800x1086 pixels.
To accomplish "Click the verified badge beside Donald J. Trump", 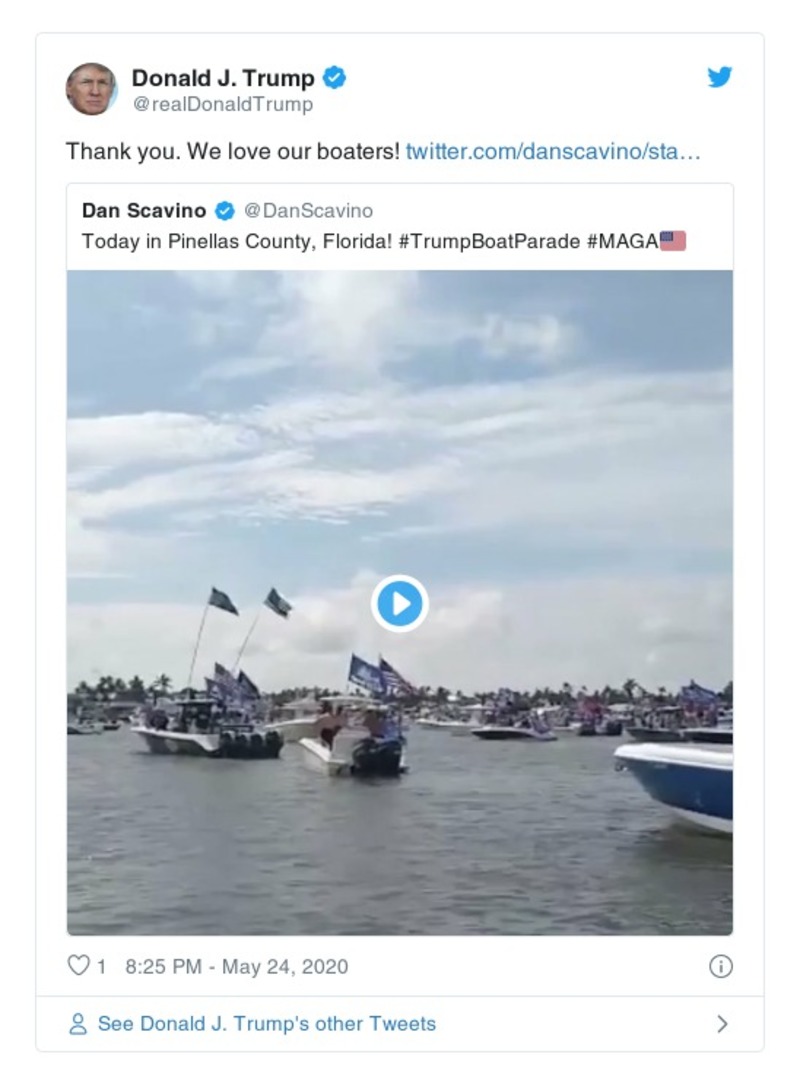I will click(335, 78).
